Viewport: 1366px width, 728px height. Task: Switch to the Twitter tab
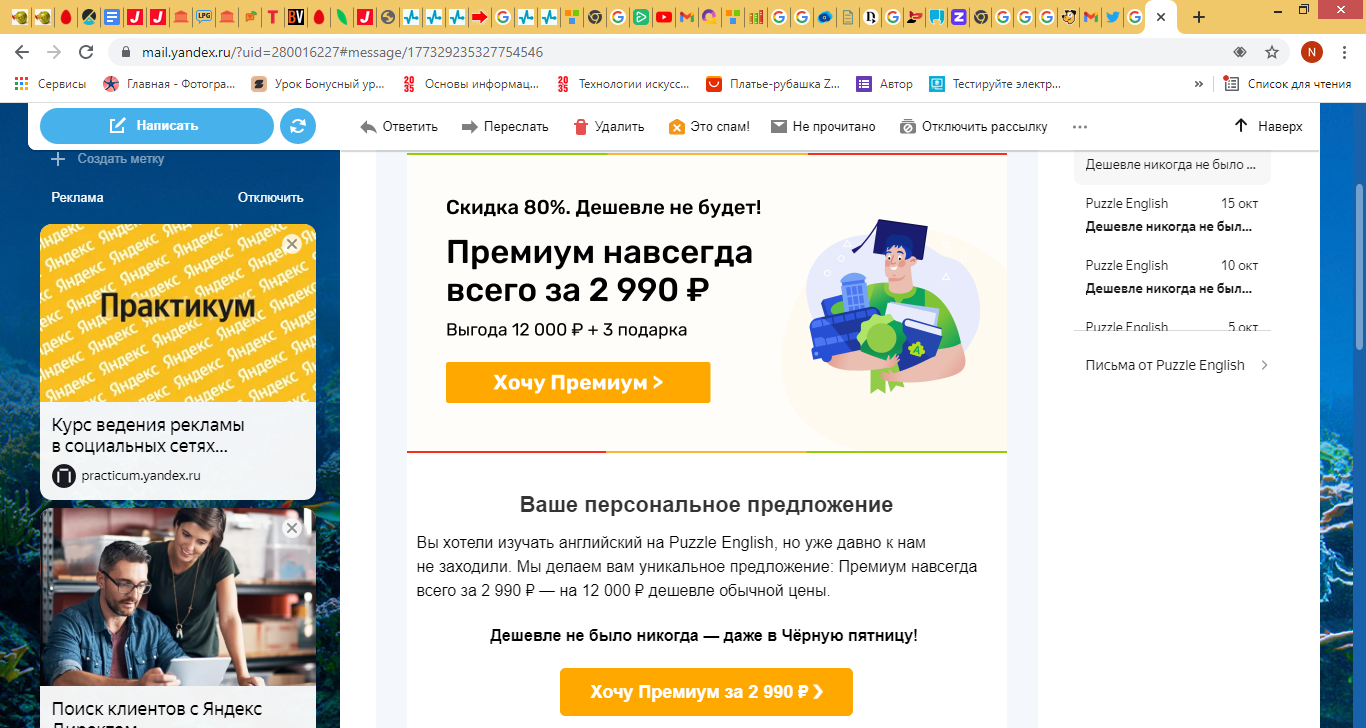[1112, 17]
